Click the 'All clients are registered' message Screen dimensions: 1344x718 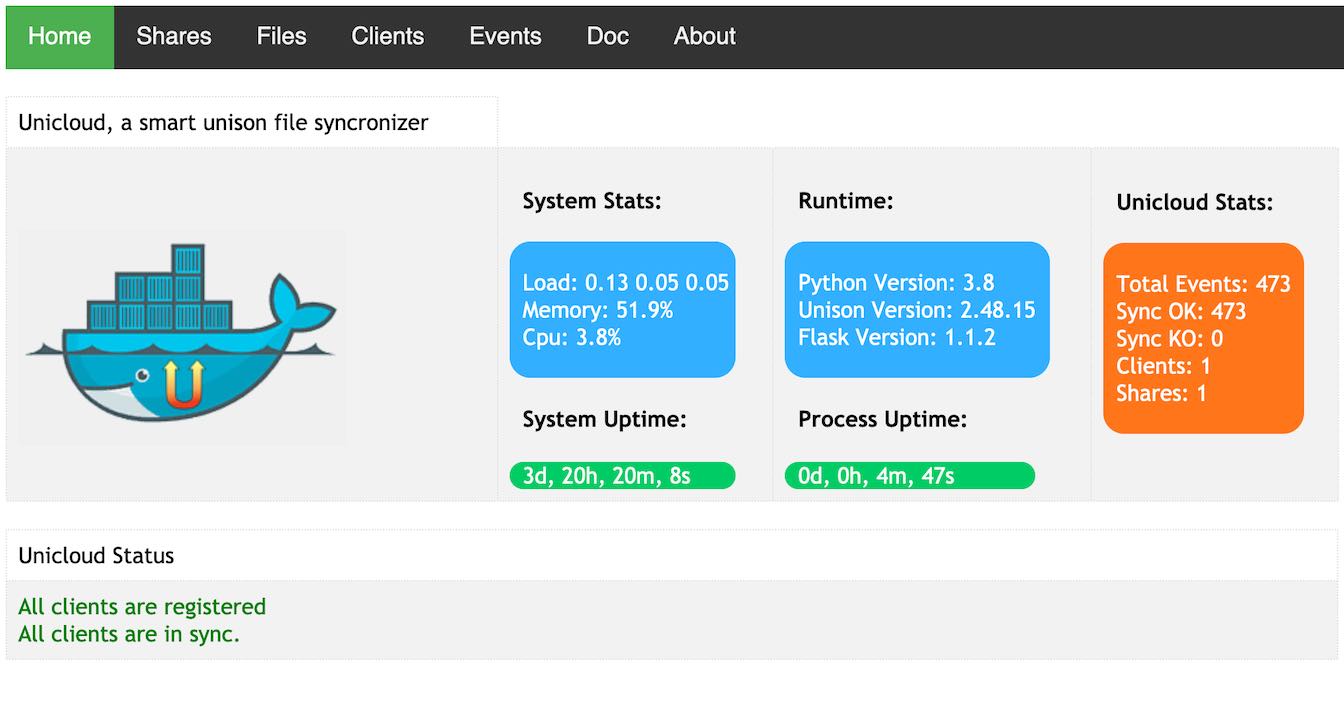point(142,607)
